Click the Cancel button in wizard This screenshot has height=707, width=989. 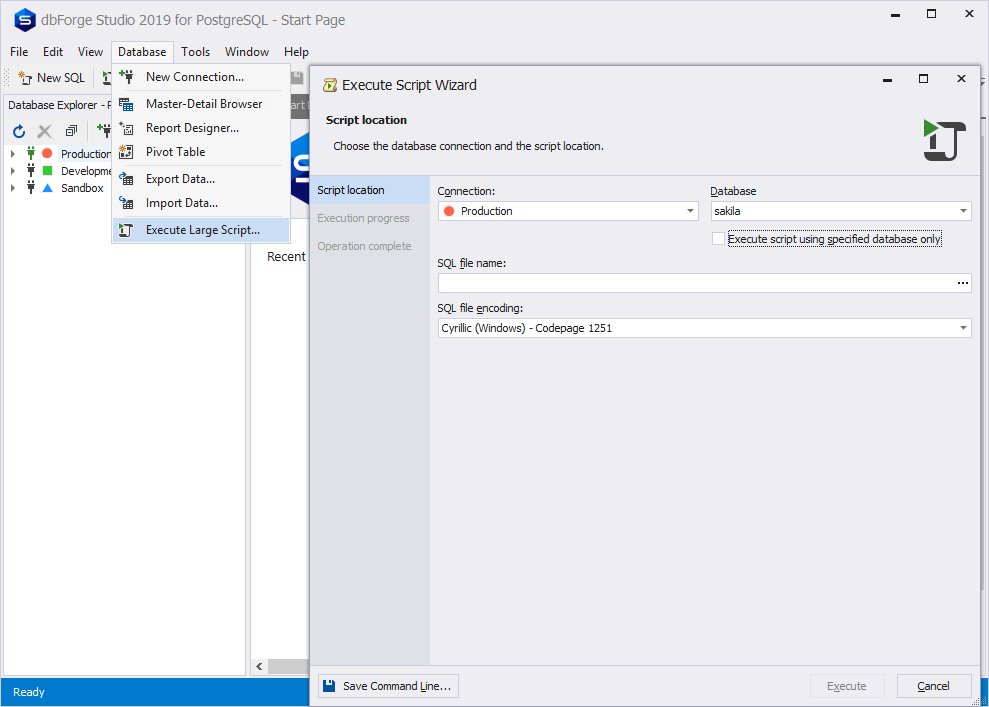tap(933, 686)
